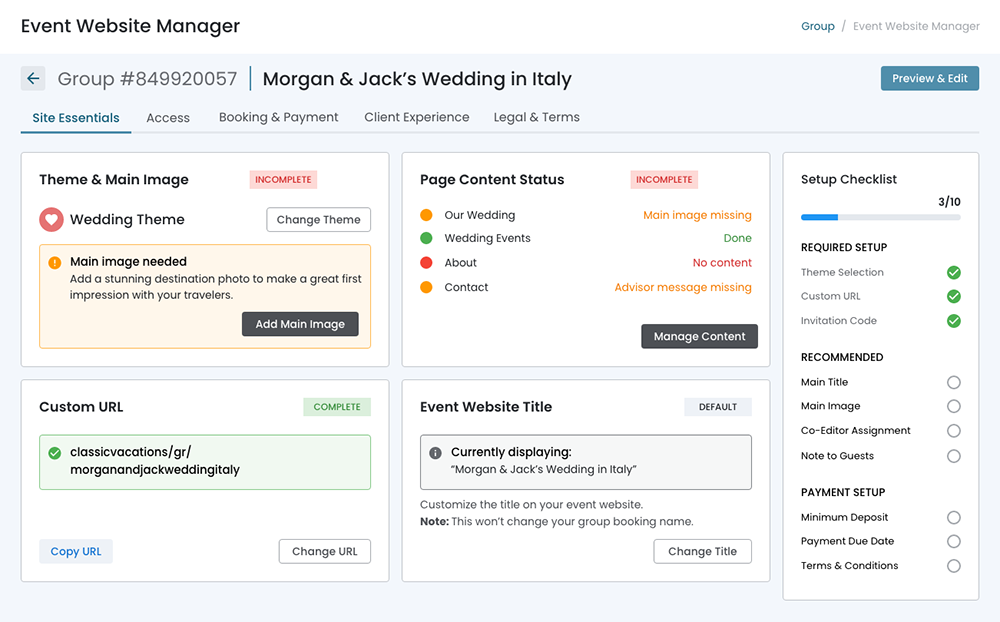Click the info icon beside Currently displaying

coord(435,453)
